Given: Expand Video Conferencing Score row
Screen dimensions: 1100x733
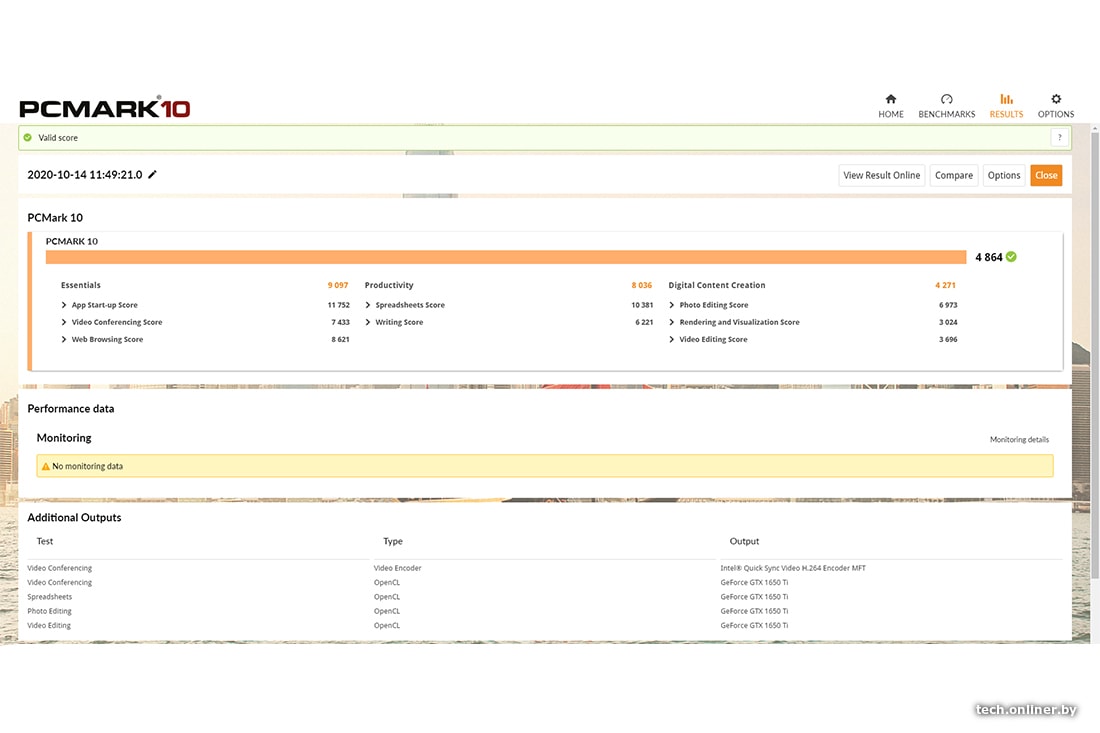Looking at the screenshot, I should coord(64,322).
